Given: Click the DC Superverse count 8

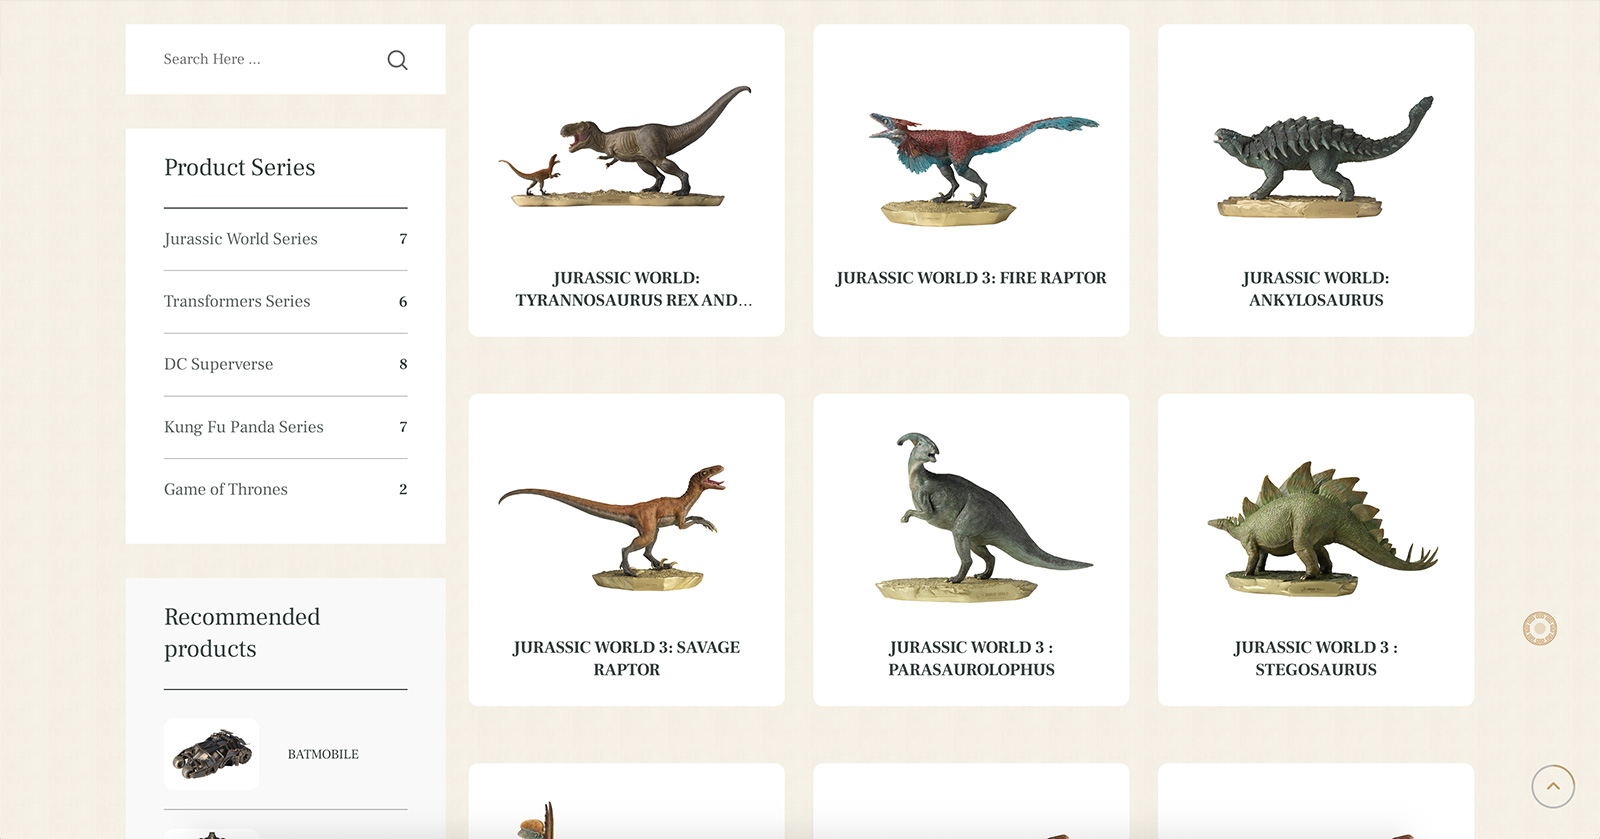Looking at the screenshot, I should pos(403,364).
